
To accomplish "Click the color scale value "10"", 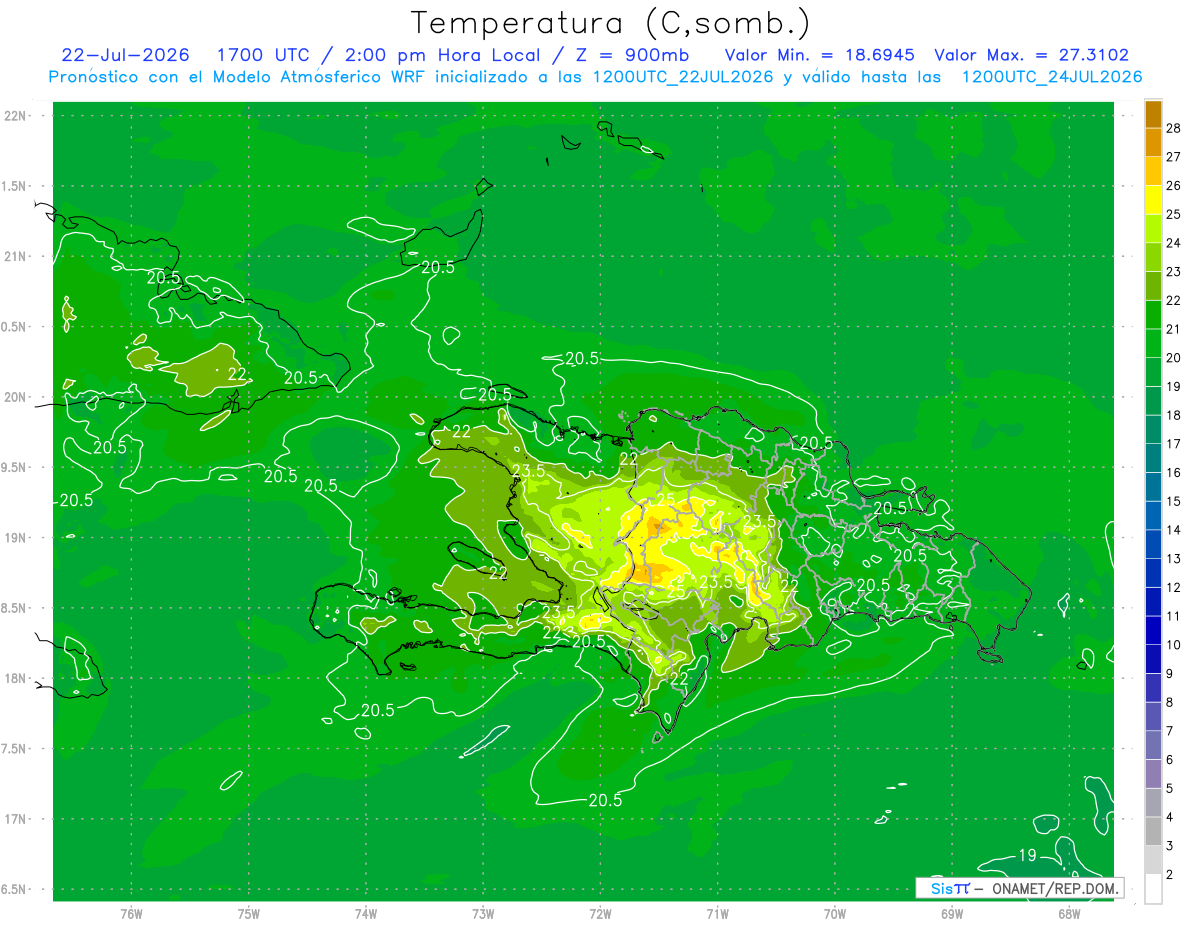I will click(x=1173, y=645).
